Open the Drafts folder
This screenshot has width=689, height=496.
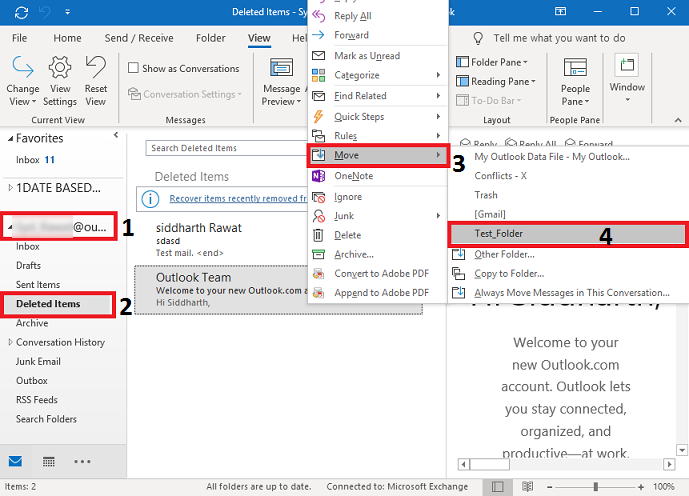(28, 265)
